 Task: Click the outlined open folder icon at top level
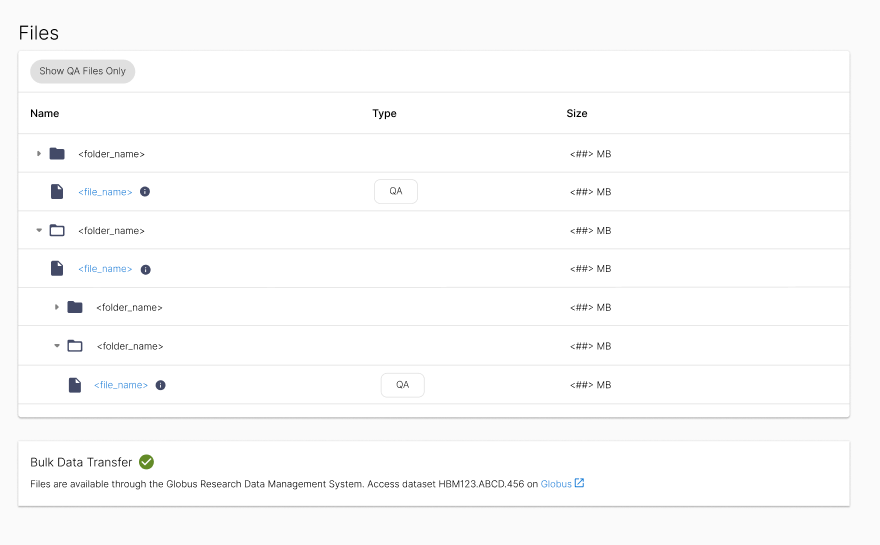click(x=57, y=230)
